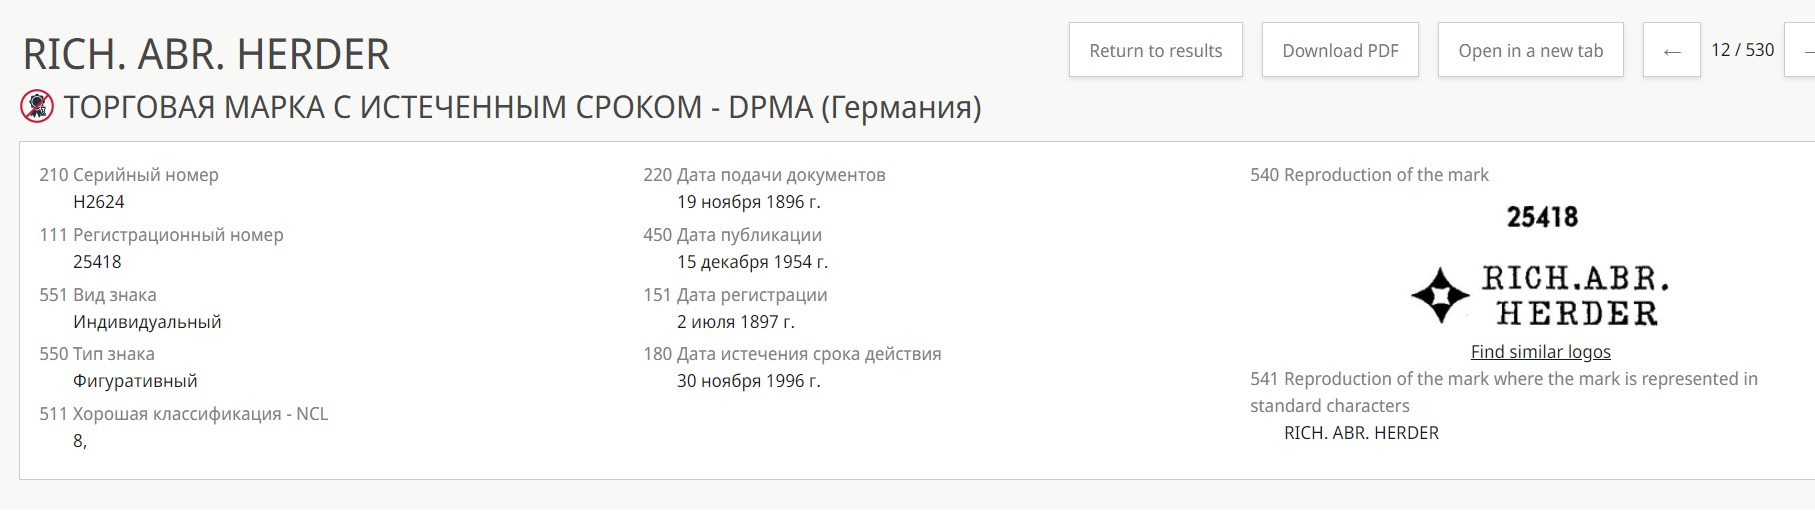Go to next record with right arrow
Viewport: 1815px width, 513px height.
tap(1808, 51)
